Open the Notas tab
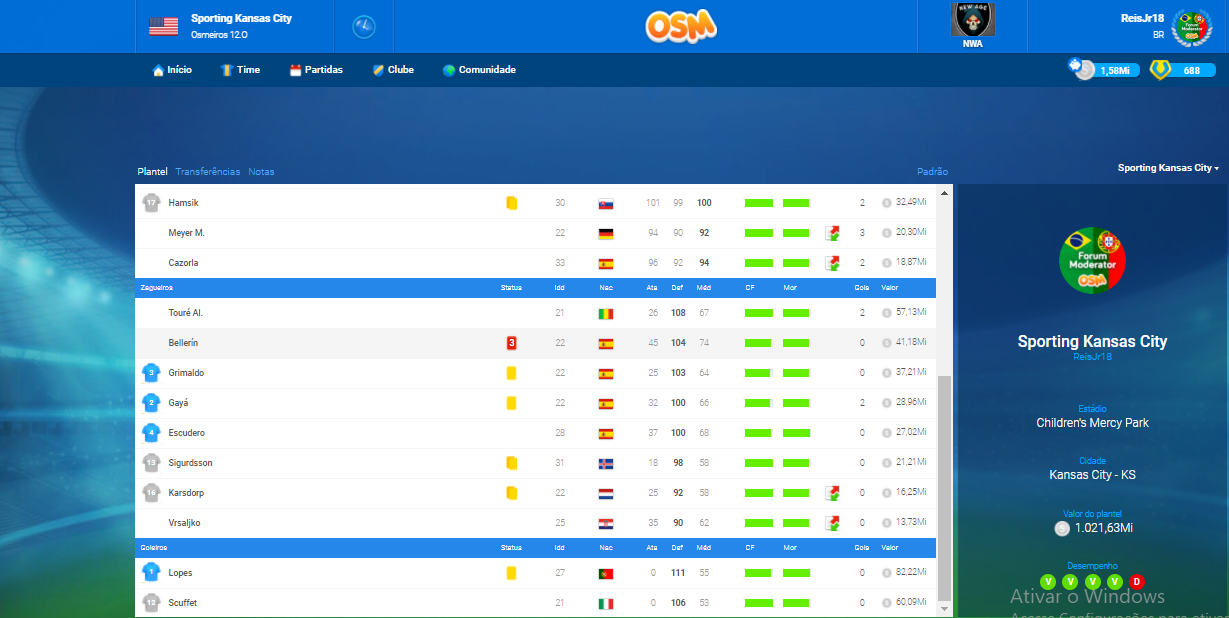The image size is (1229, 618). pos(261,172)
